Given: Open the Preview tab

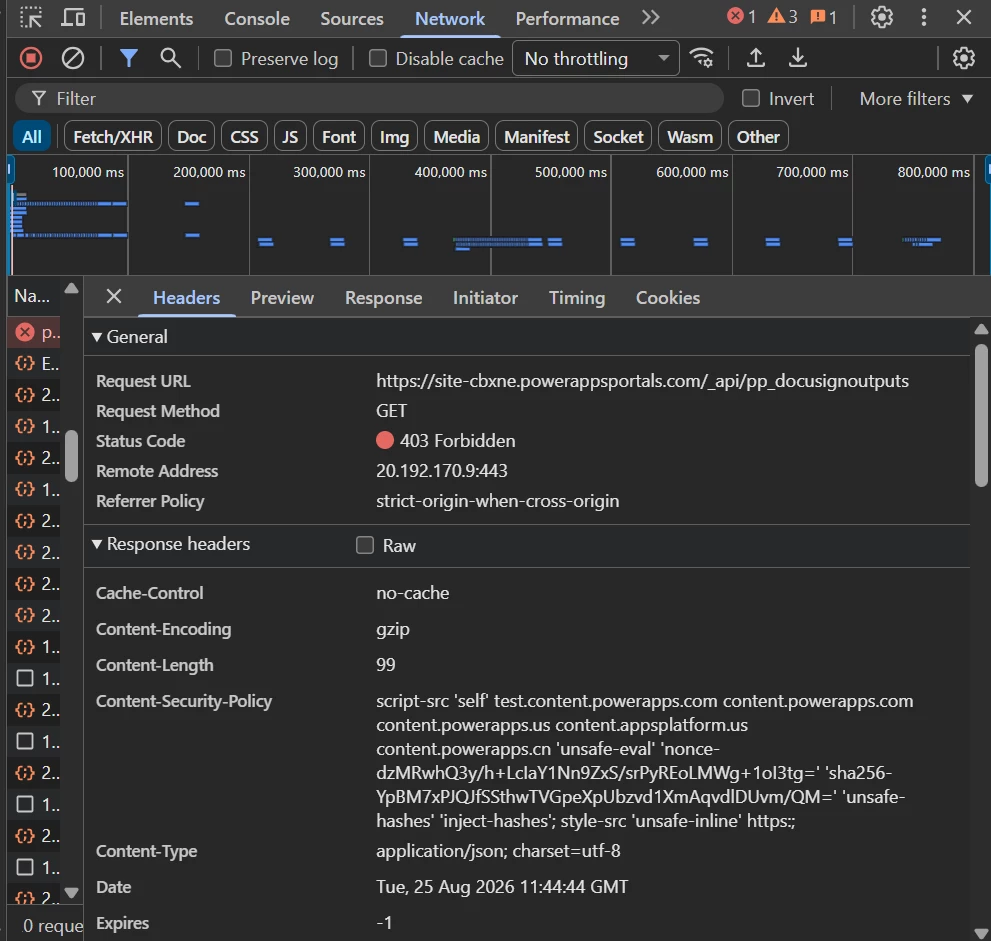Looking at the screenshot, I should [282, 298].
